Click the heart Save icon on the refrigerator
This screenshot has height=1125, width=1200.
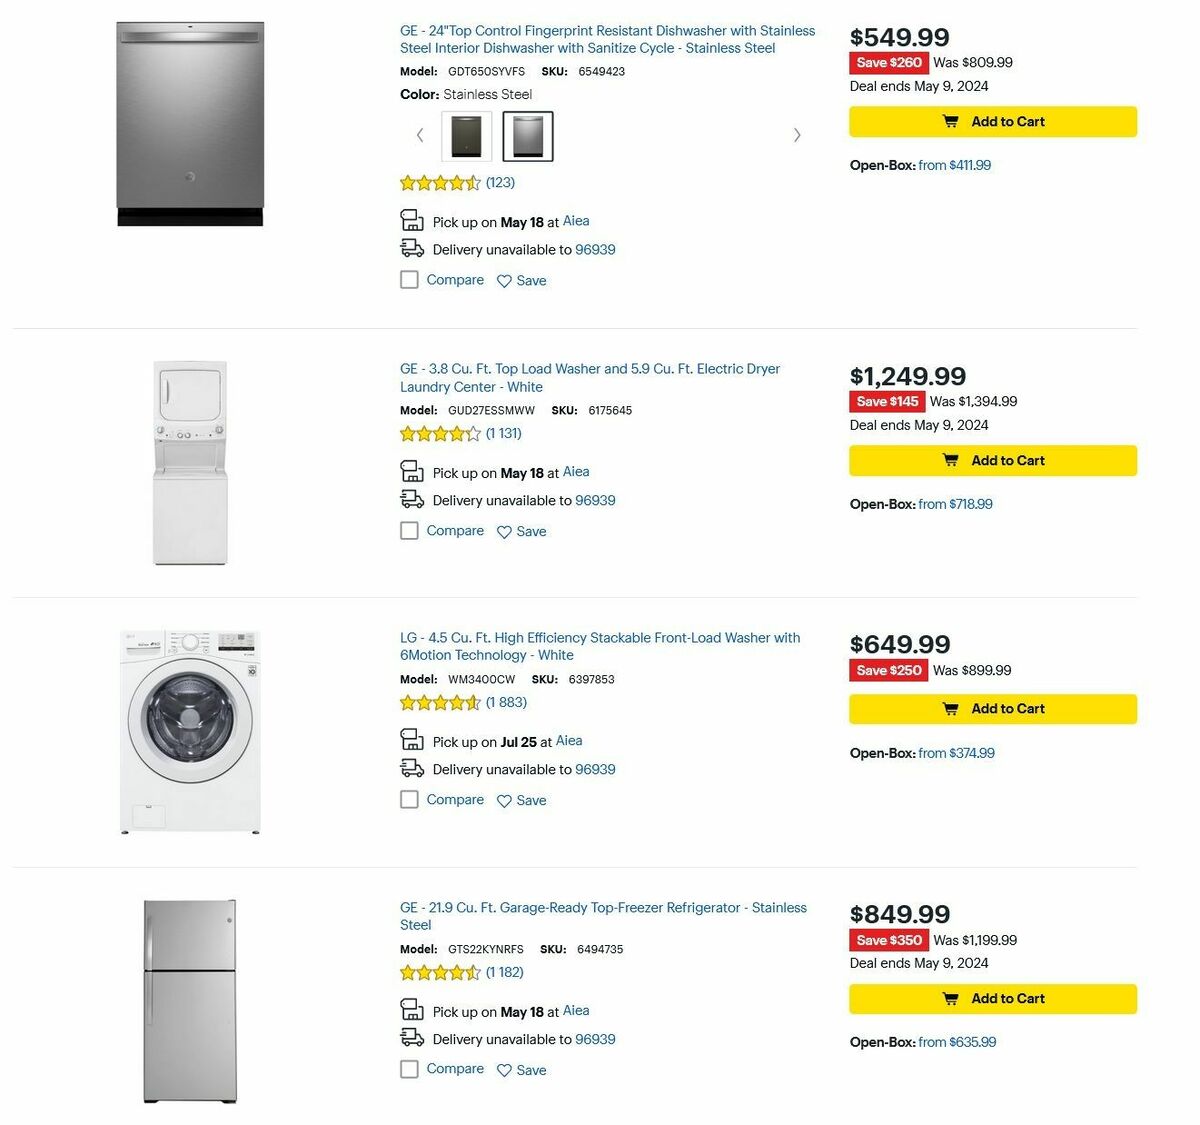point(504,1069)
